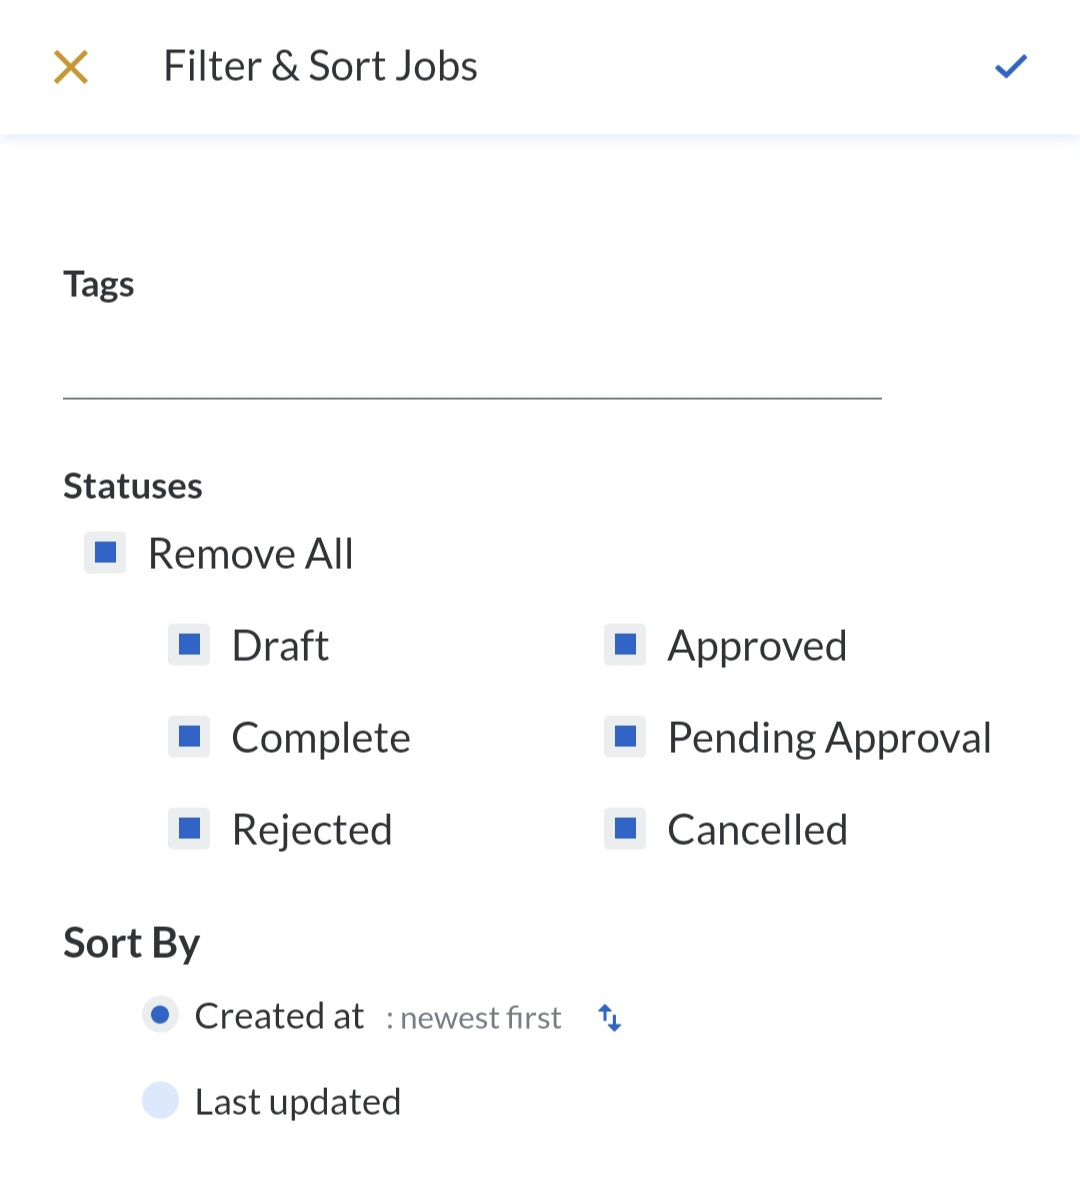The height and width of the screenshot is (1197, 1080).
Task: Toggle the Complete status checkbox
Action: 189,737
